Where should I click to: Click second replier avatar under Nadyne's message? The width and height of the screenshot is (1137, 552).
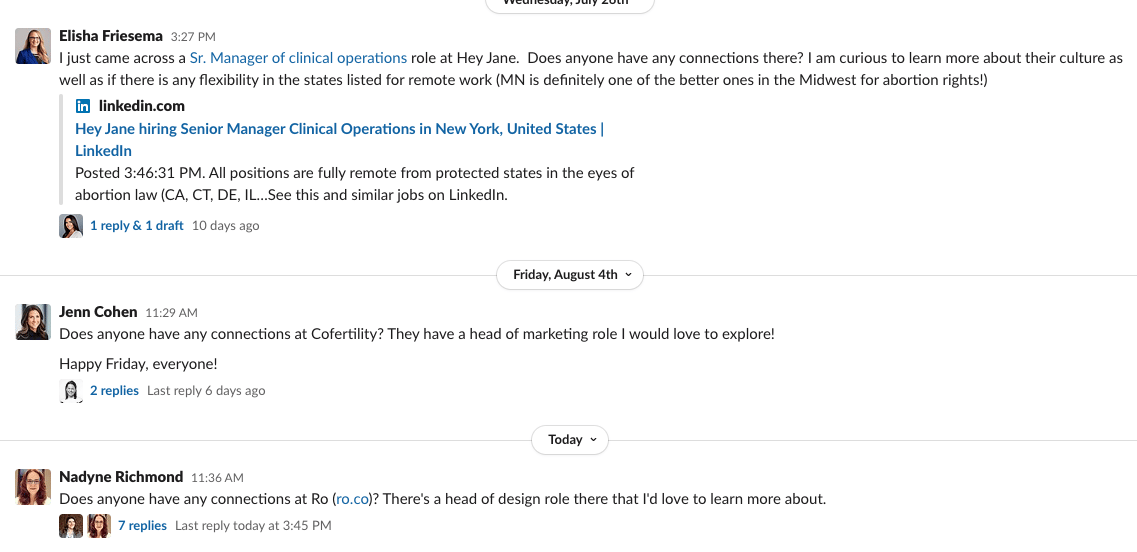pyautogui.click(x=98, y=526)
